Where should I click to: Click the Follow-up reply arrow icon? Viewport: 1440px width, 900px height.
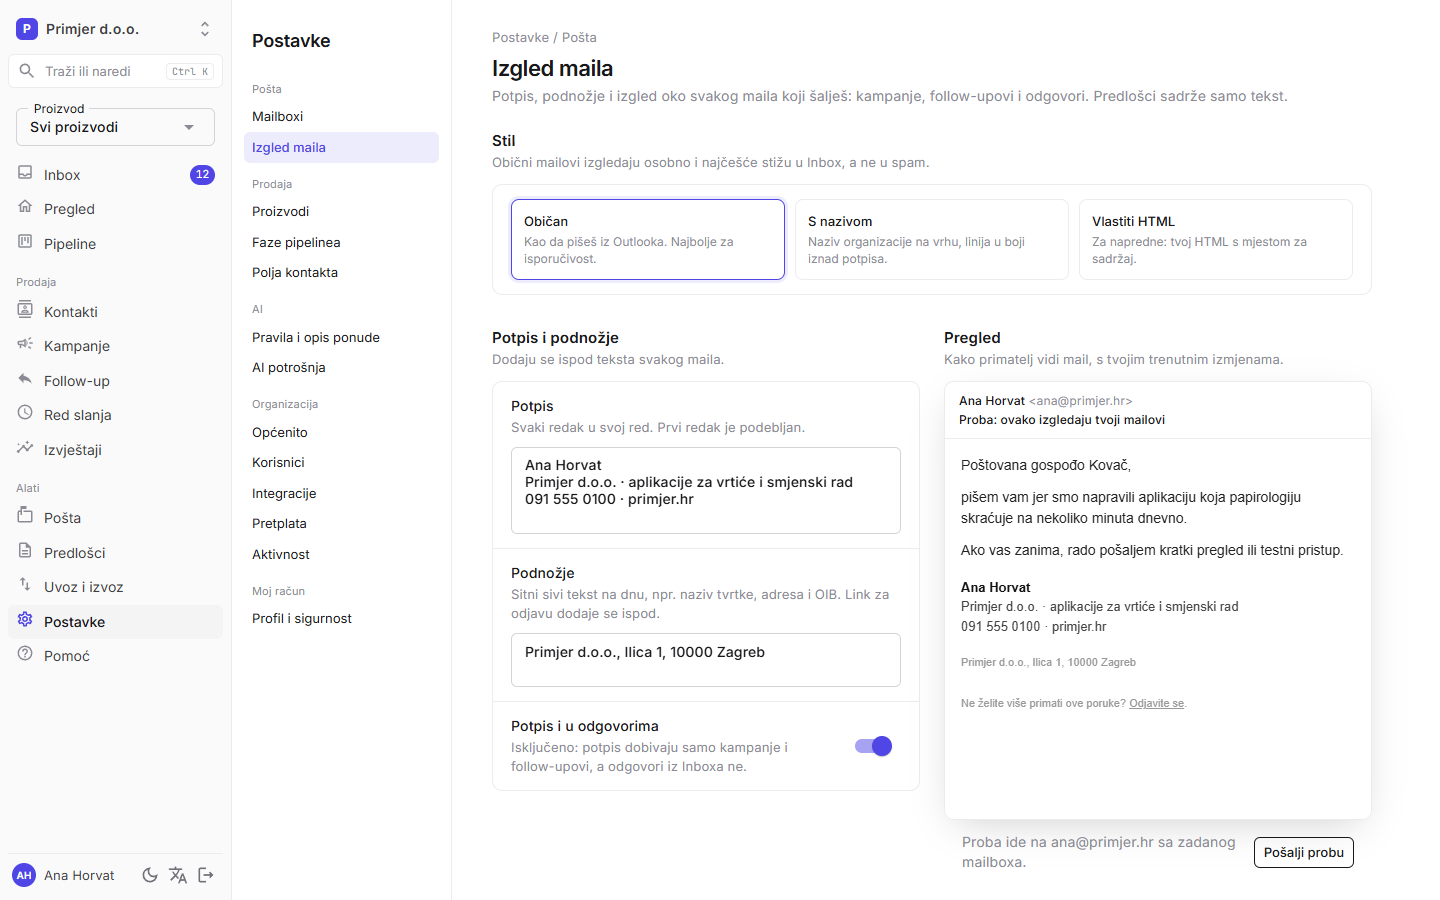click(25, 379)
